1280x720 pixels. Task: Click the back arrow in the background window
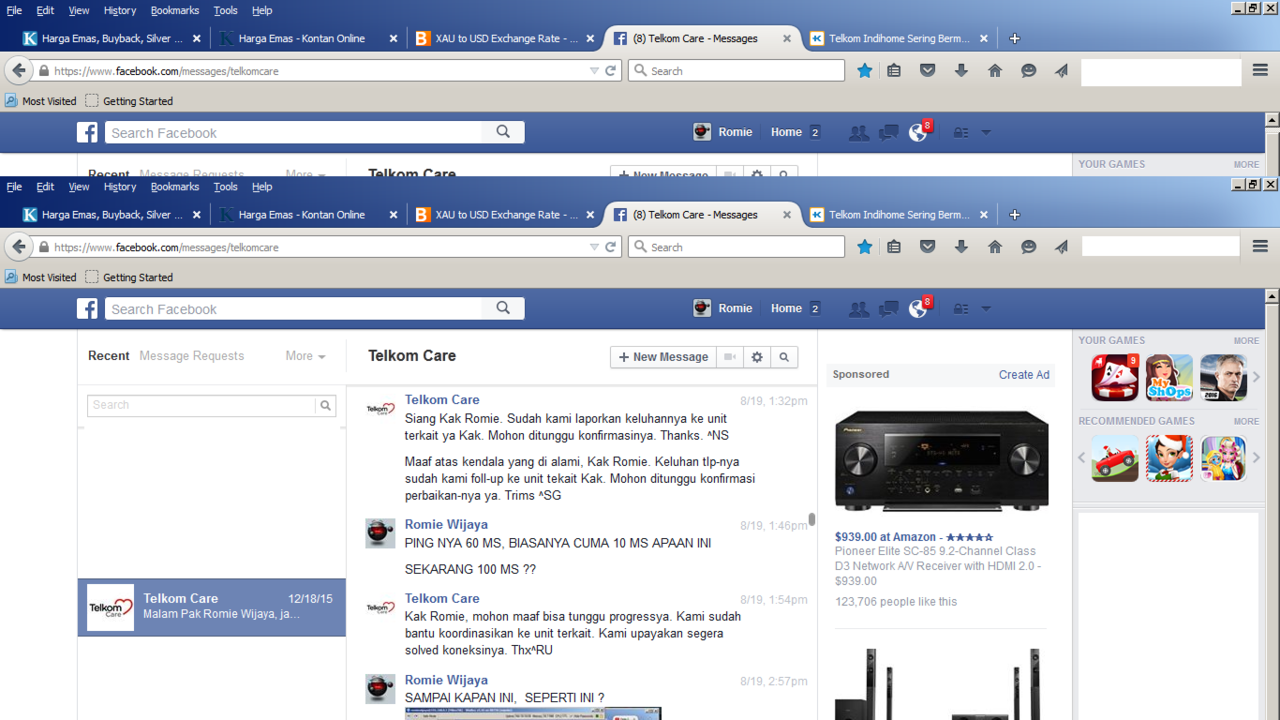(19, 71)
